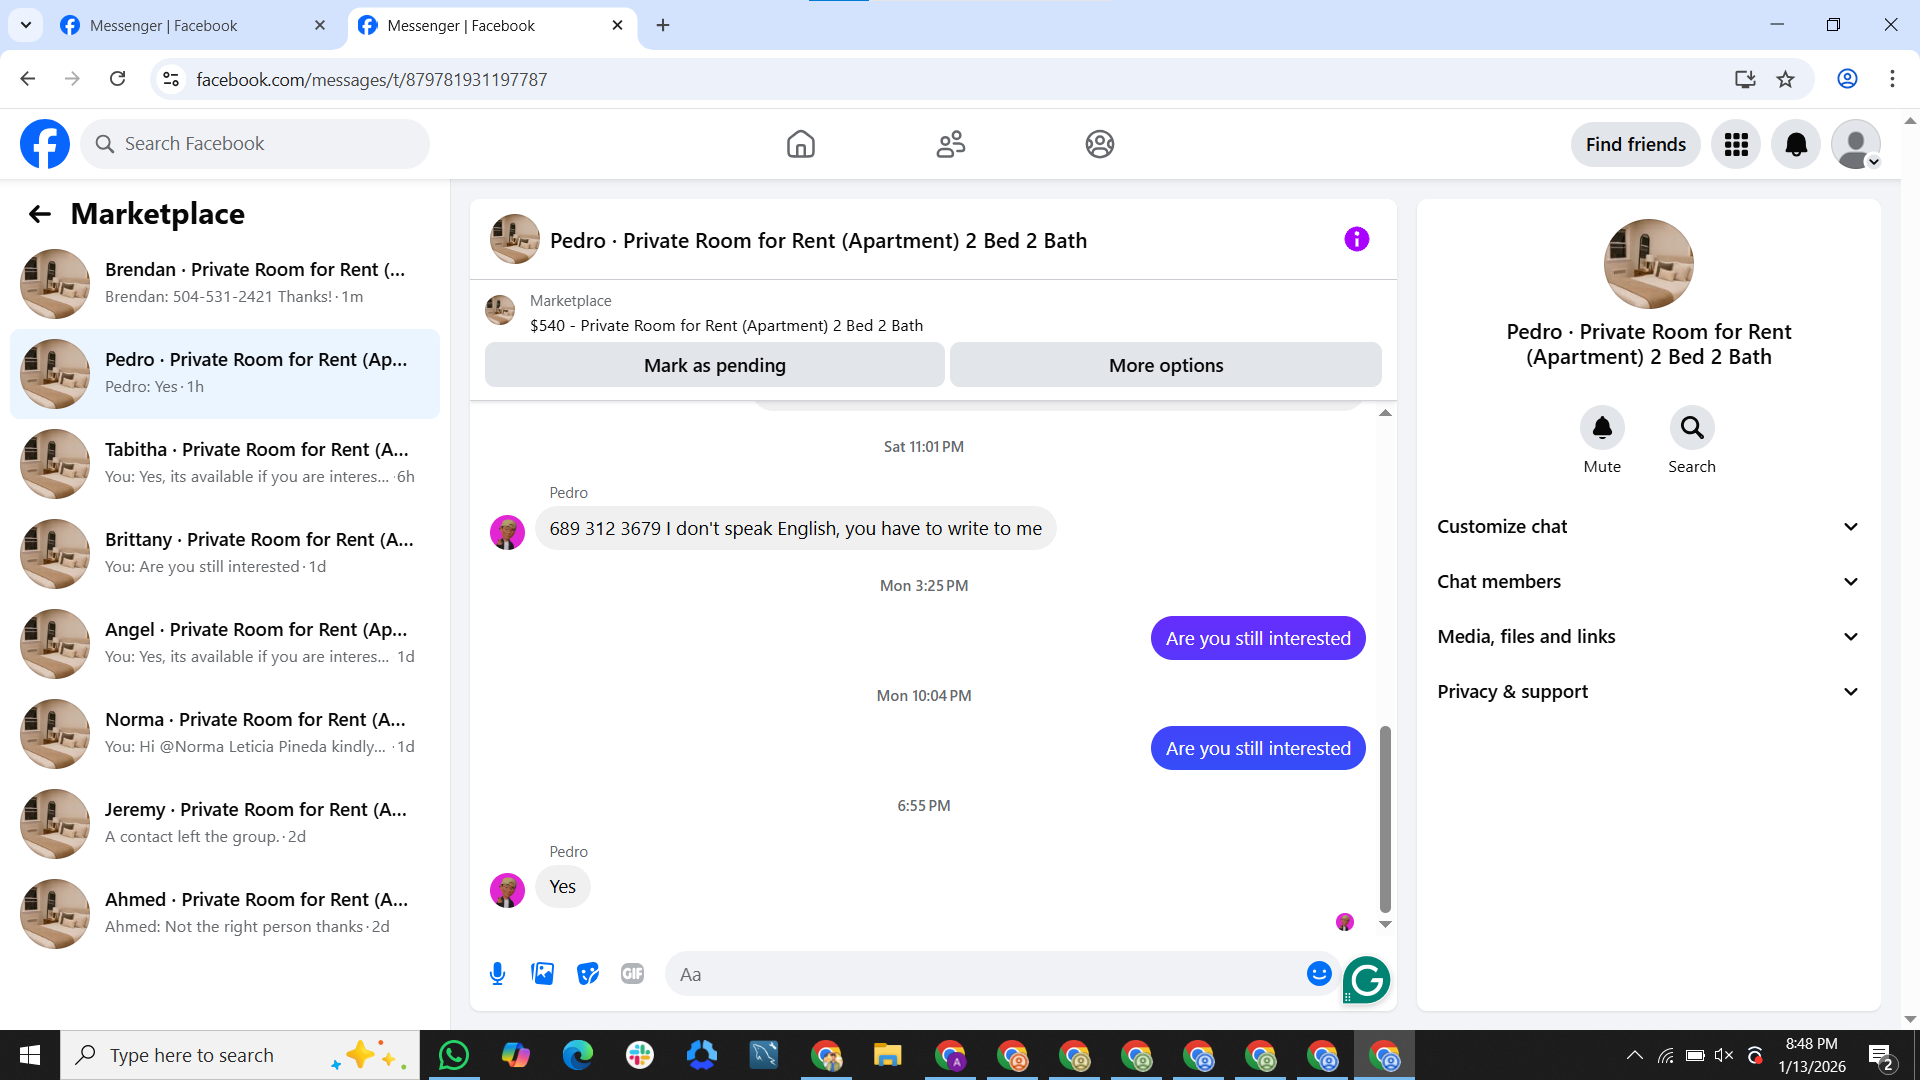Bookmark this page with the star icon
Screen dimensions: 1920x1080
pyautogui.click(x=1786, y=79)
